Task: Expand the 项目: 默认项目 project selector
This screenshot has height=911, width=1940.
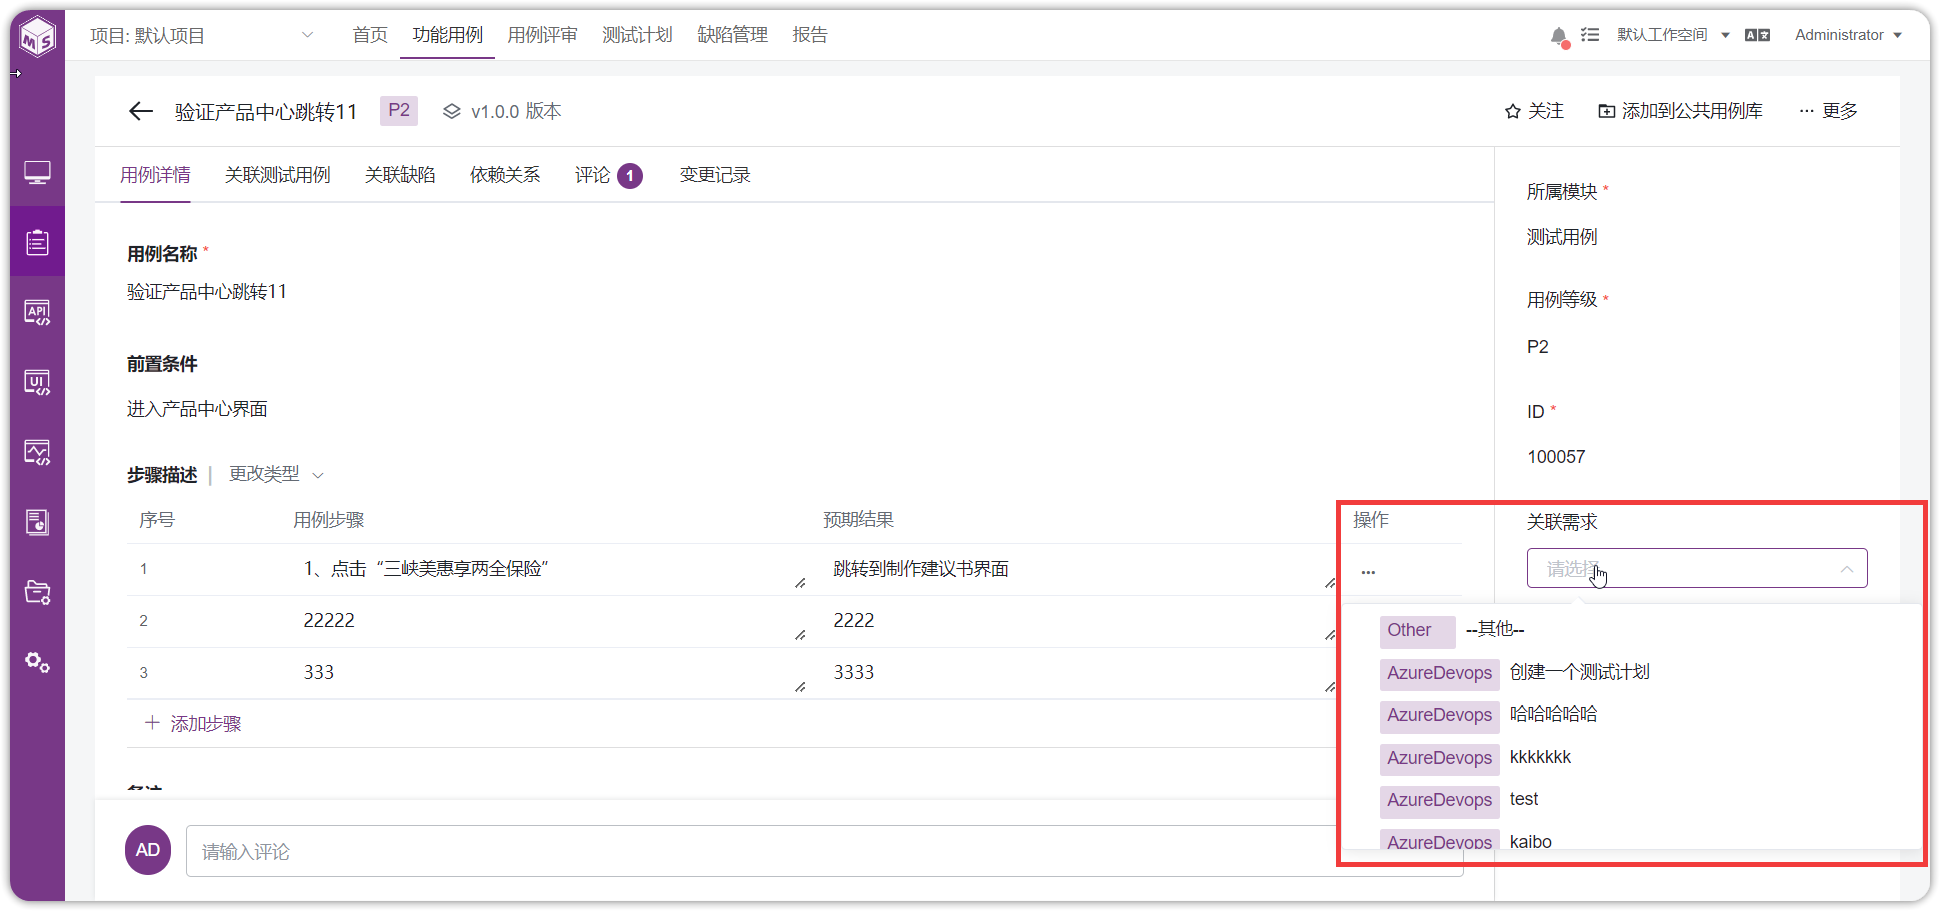Action: point(201,36)
